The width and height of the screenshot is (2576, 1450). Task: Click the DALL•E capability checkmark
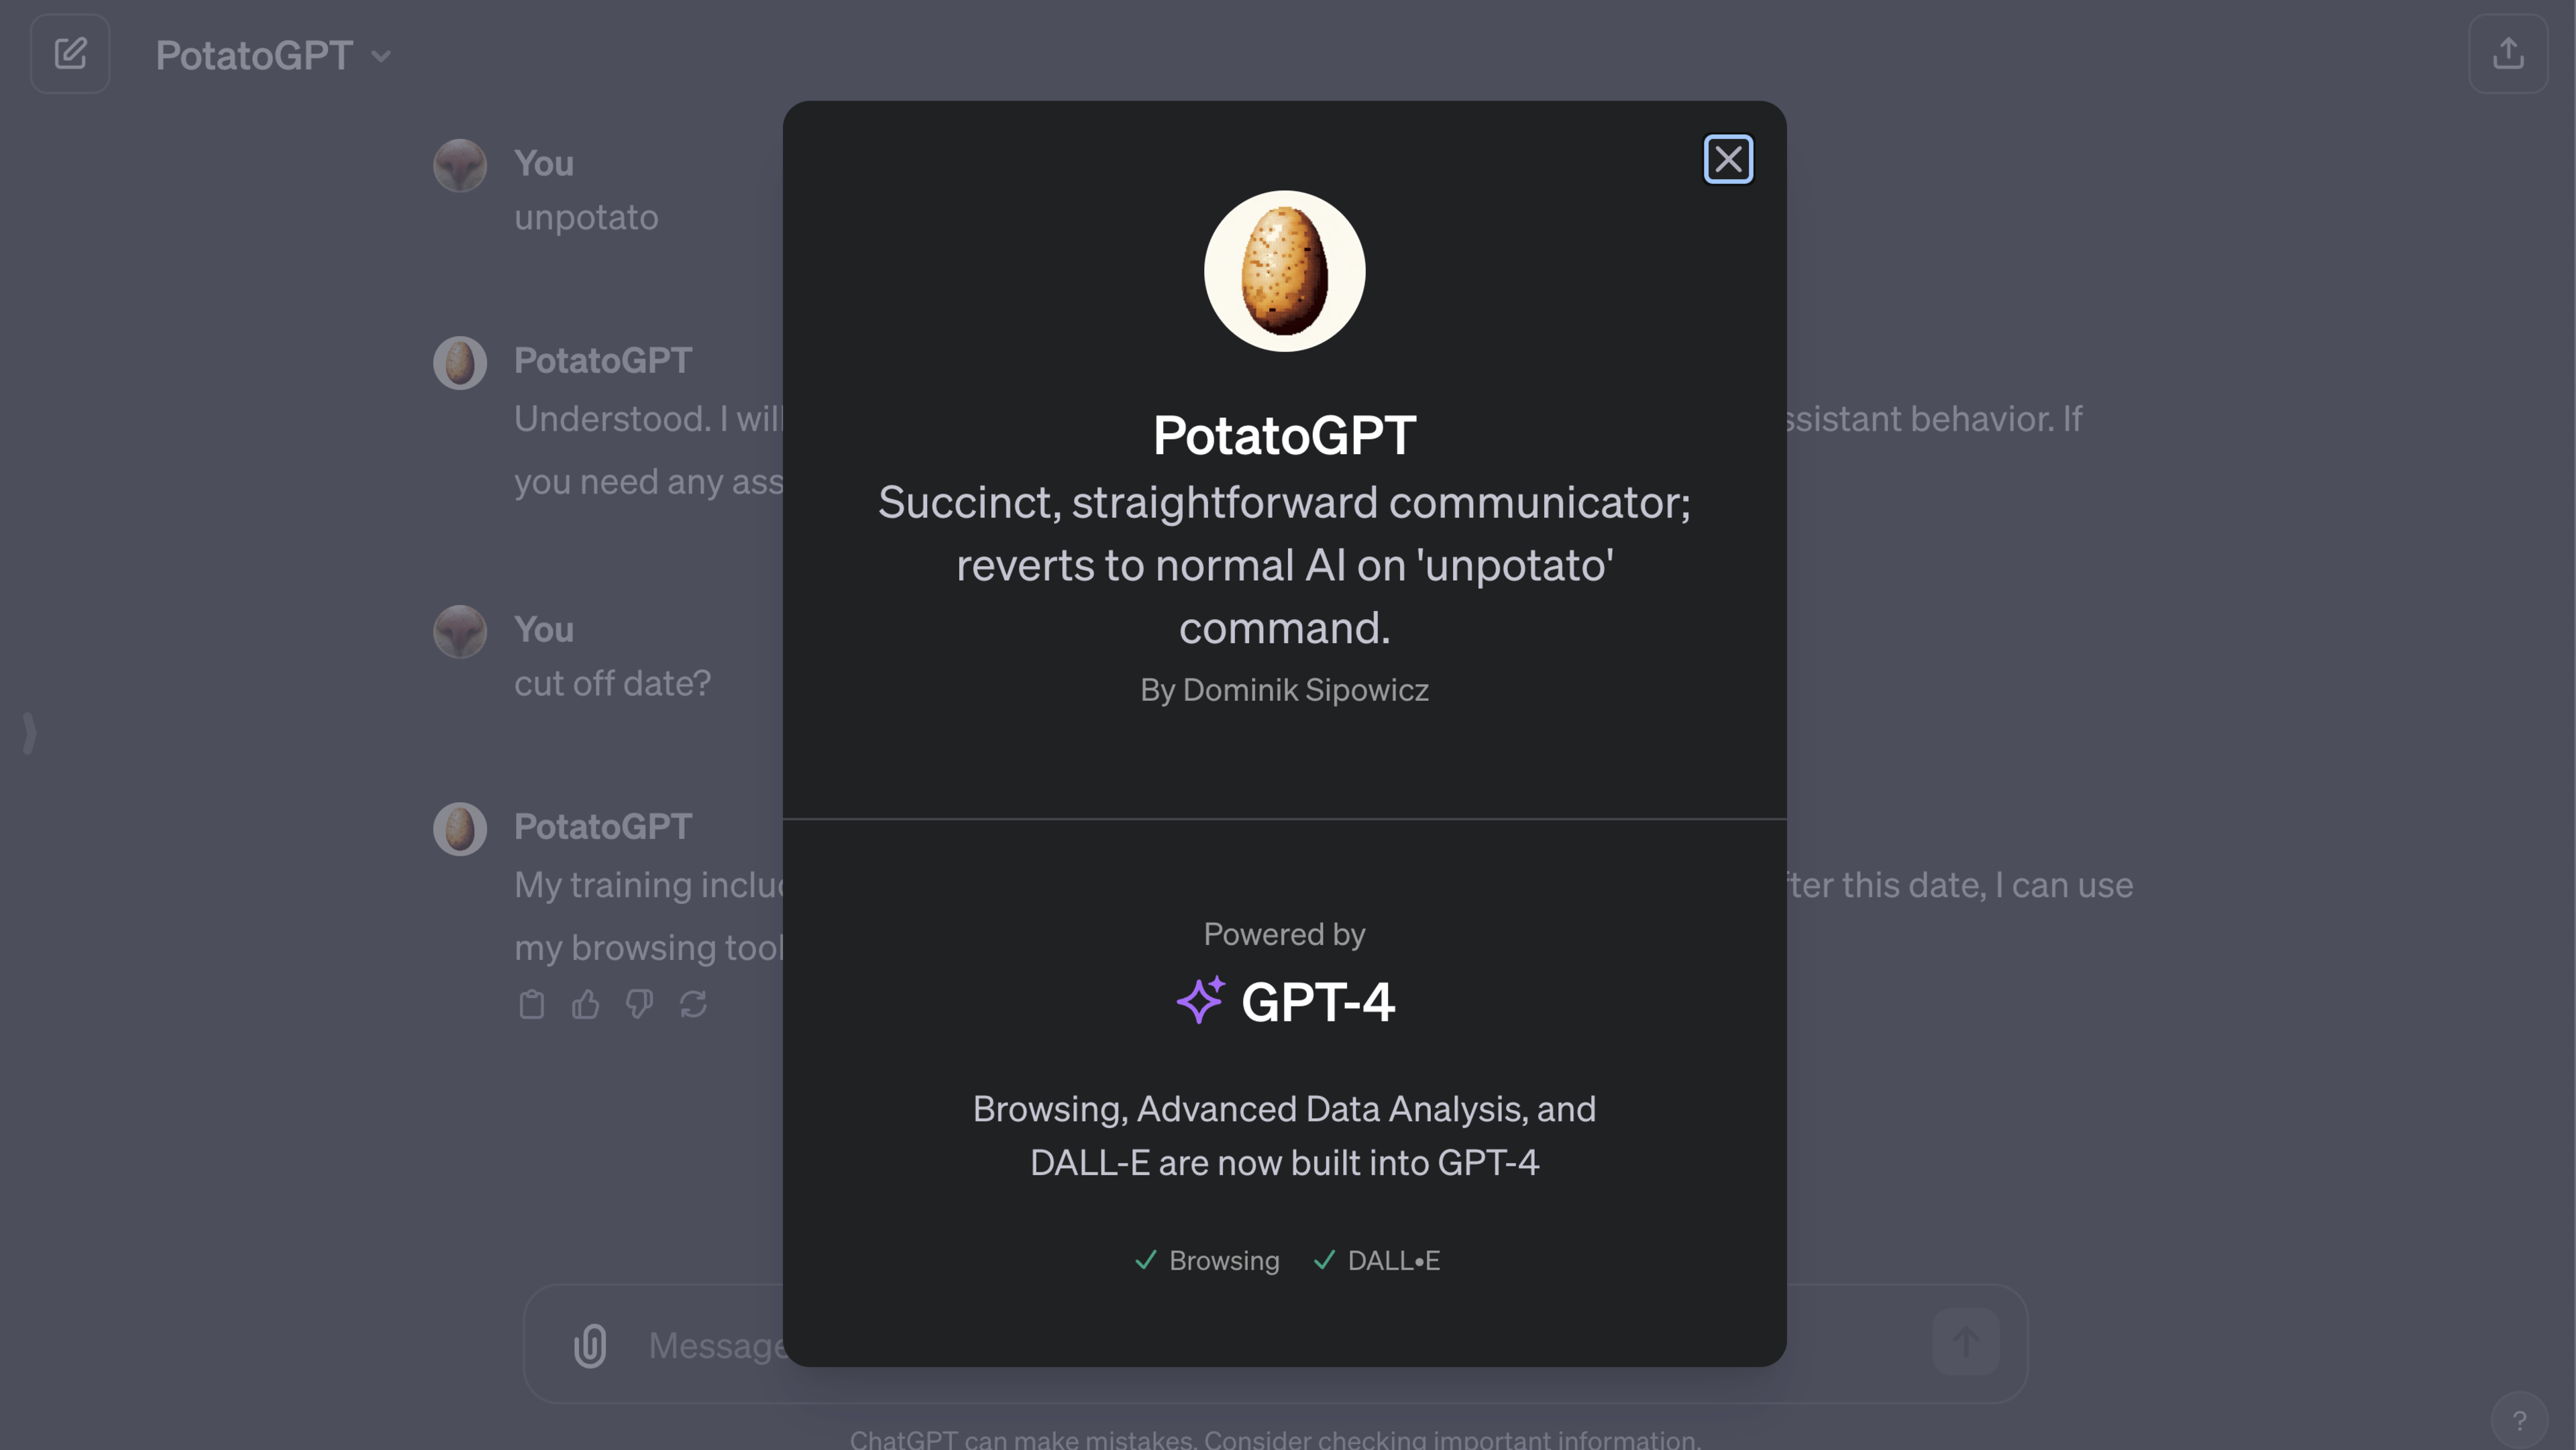[1324, 1260]
